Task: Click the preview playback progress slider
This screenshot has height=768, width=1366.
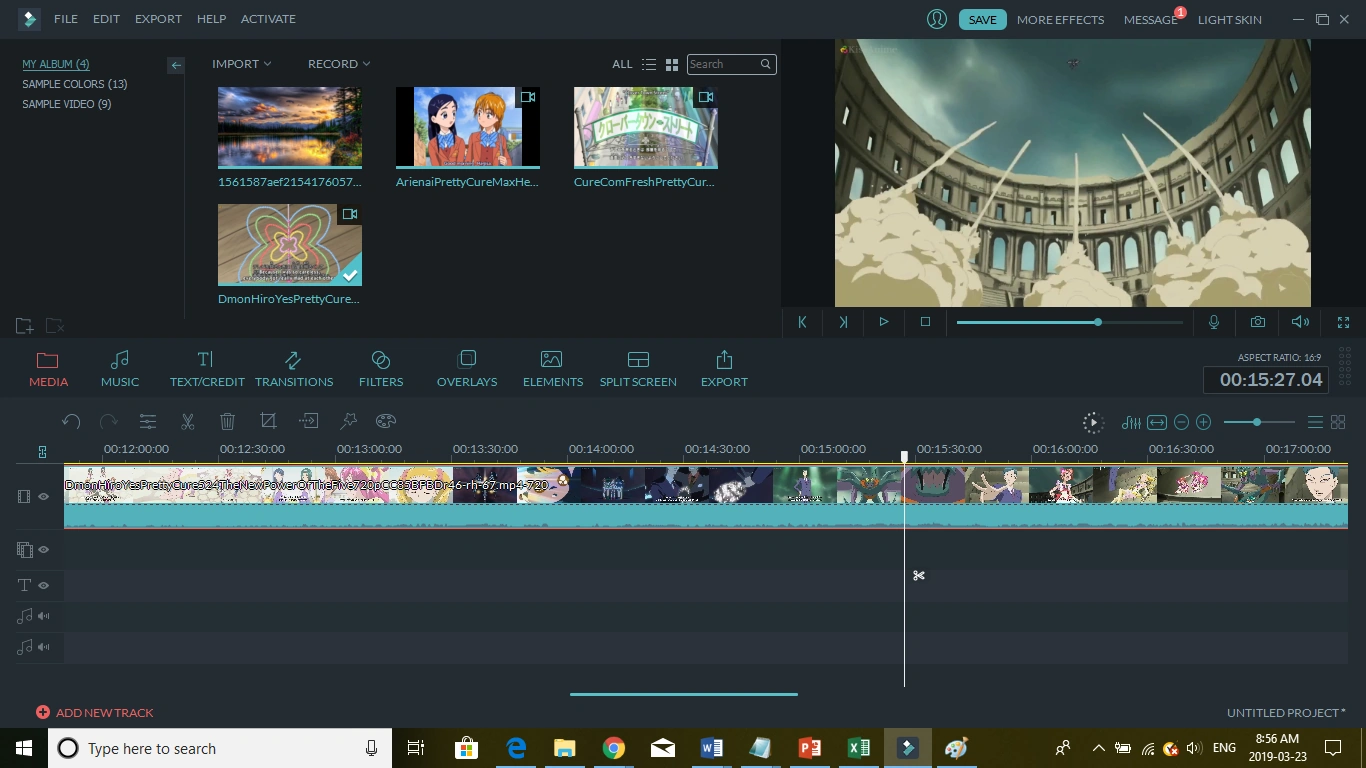Action: point(1069,322)
